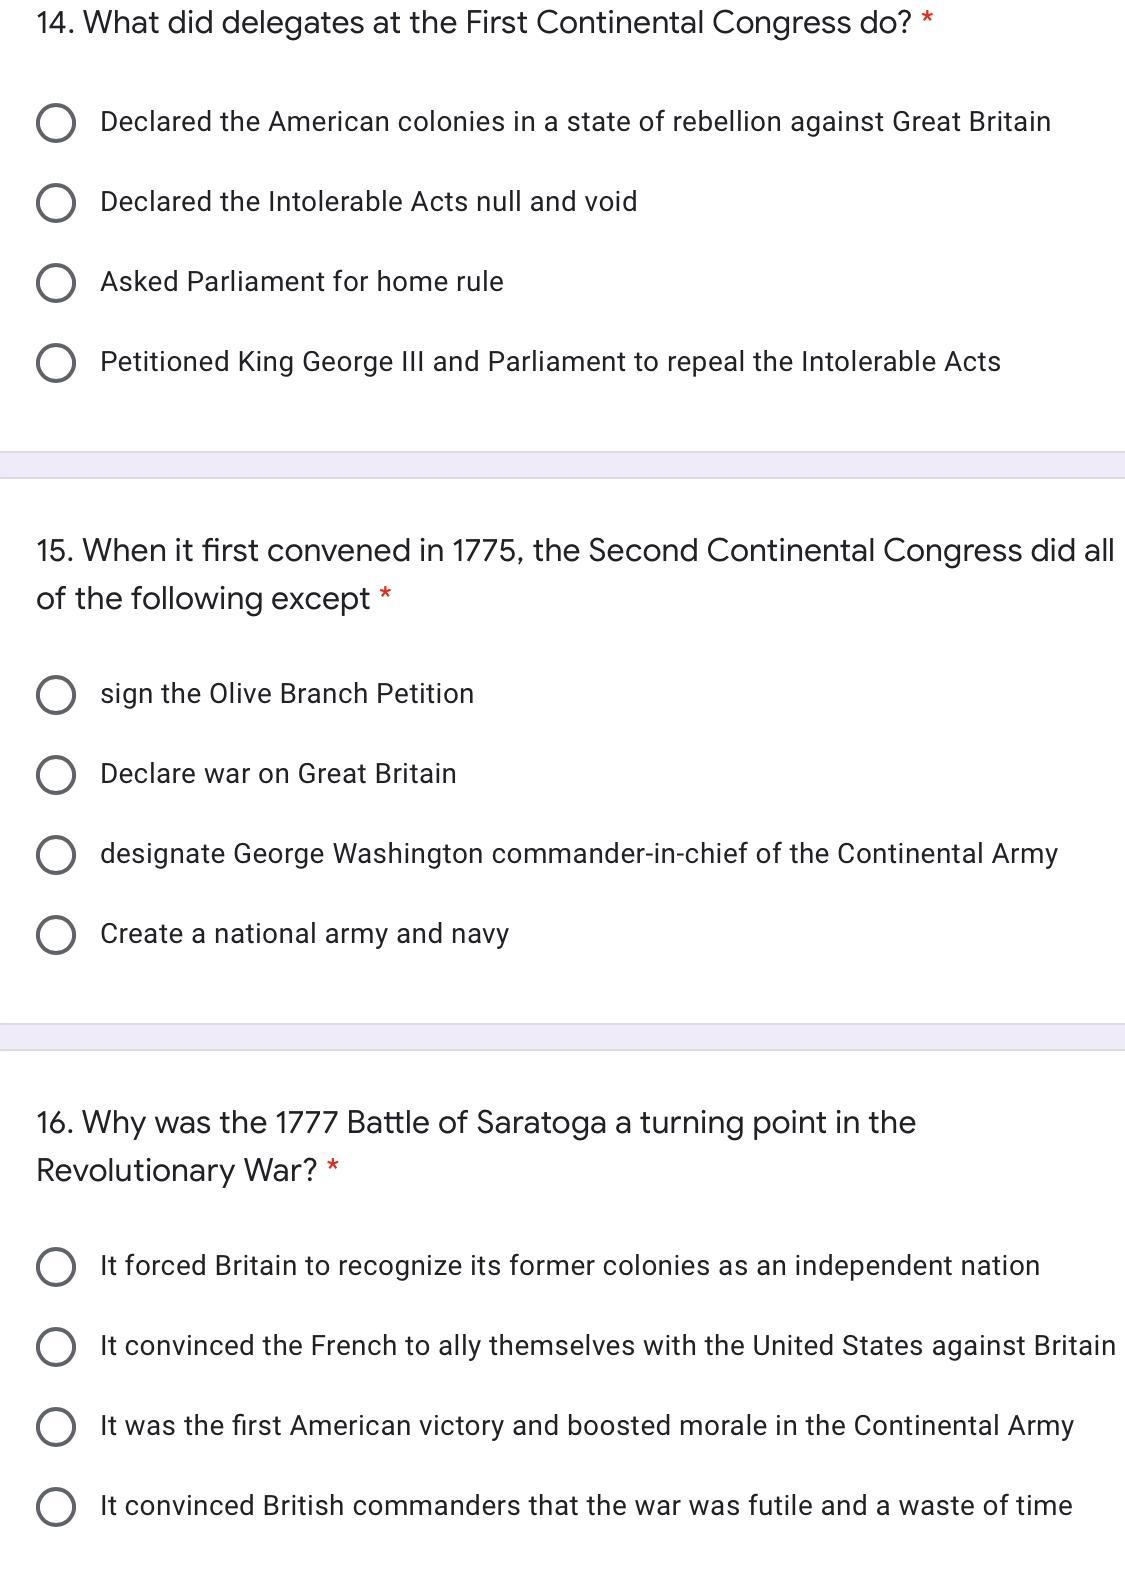Select "Declare war on Great Britain" radio button
The width and height of the screenshot is (1125, 1581).
(55, 774)
